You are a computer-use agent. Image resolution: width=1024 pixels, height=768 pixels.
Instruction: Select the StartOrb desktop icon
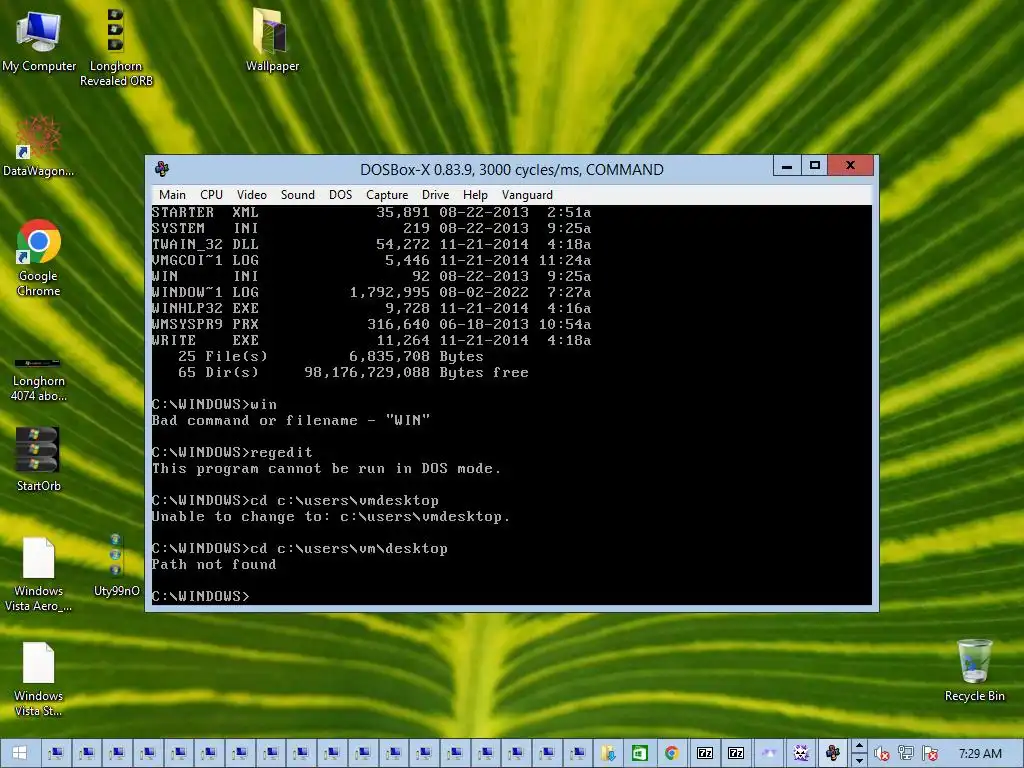point(39,459)
